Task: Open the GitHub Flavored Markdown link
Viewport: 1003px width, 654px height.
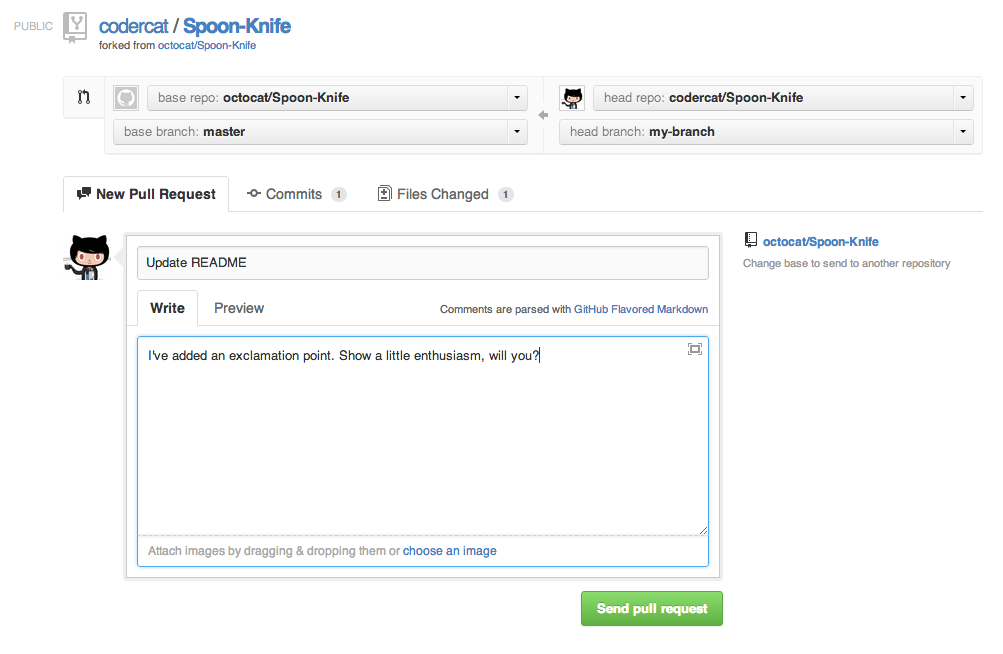Action: click(x=640, y=309)
